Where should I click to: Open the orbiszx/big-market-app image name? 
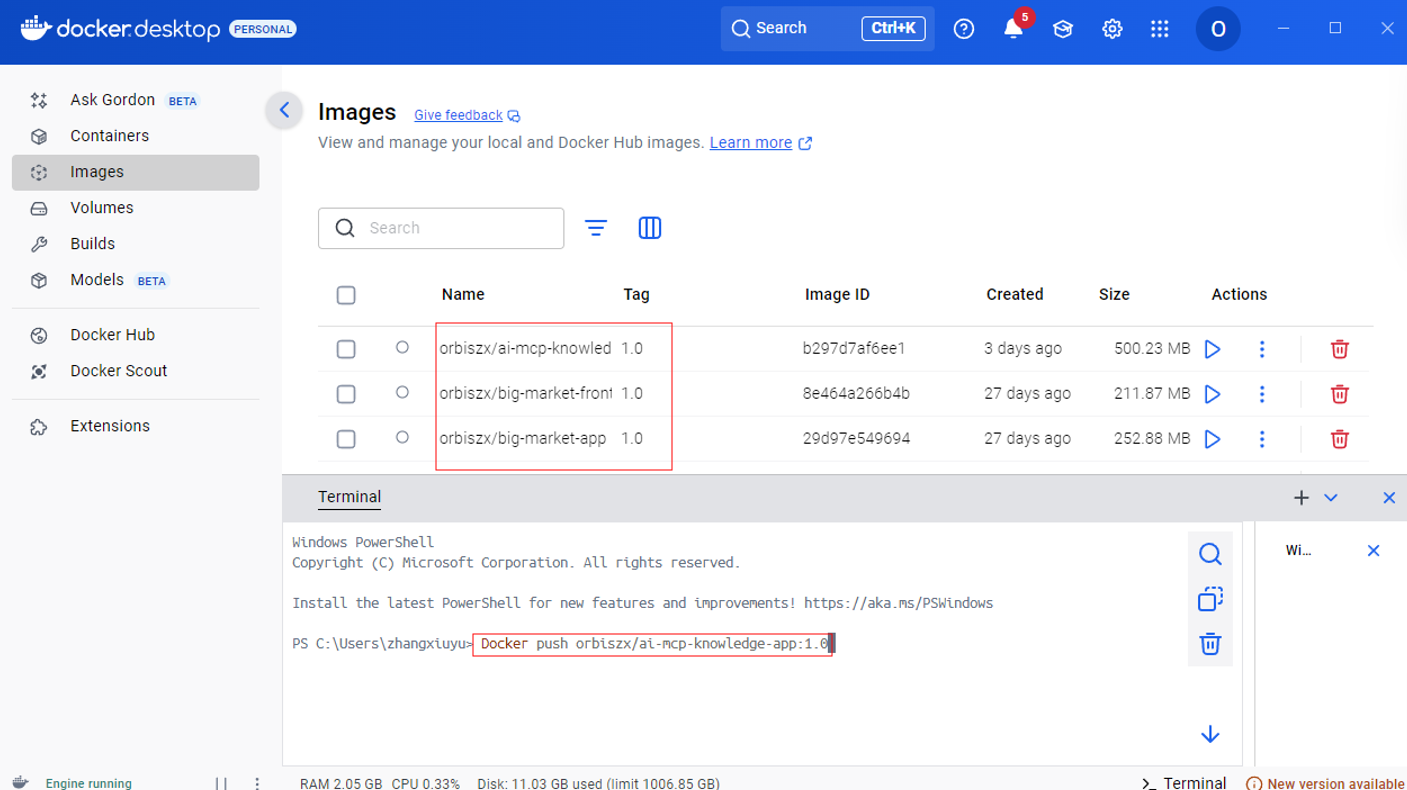point(523,439)
